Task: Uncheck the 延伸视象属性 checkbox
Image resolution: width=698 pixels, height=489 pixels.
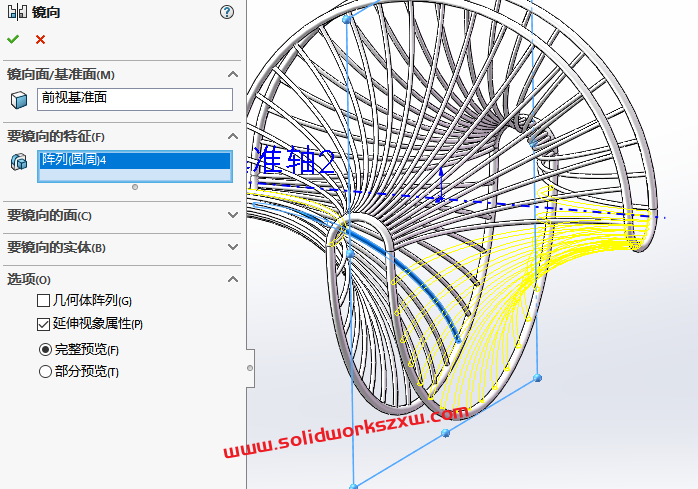Action: coord(43,324)
